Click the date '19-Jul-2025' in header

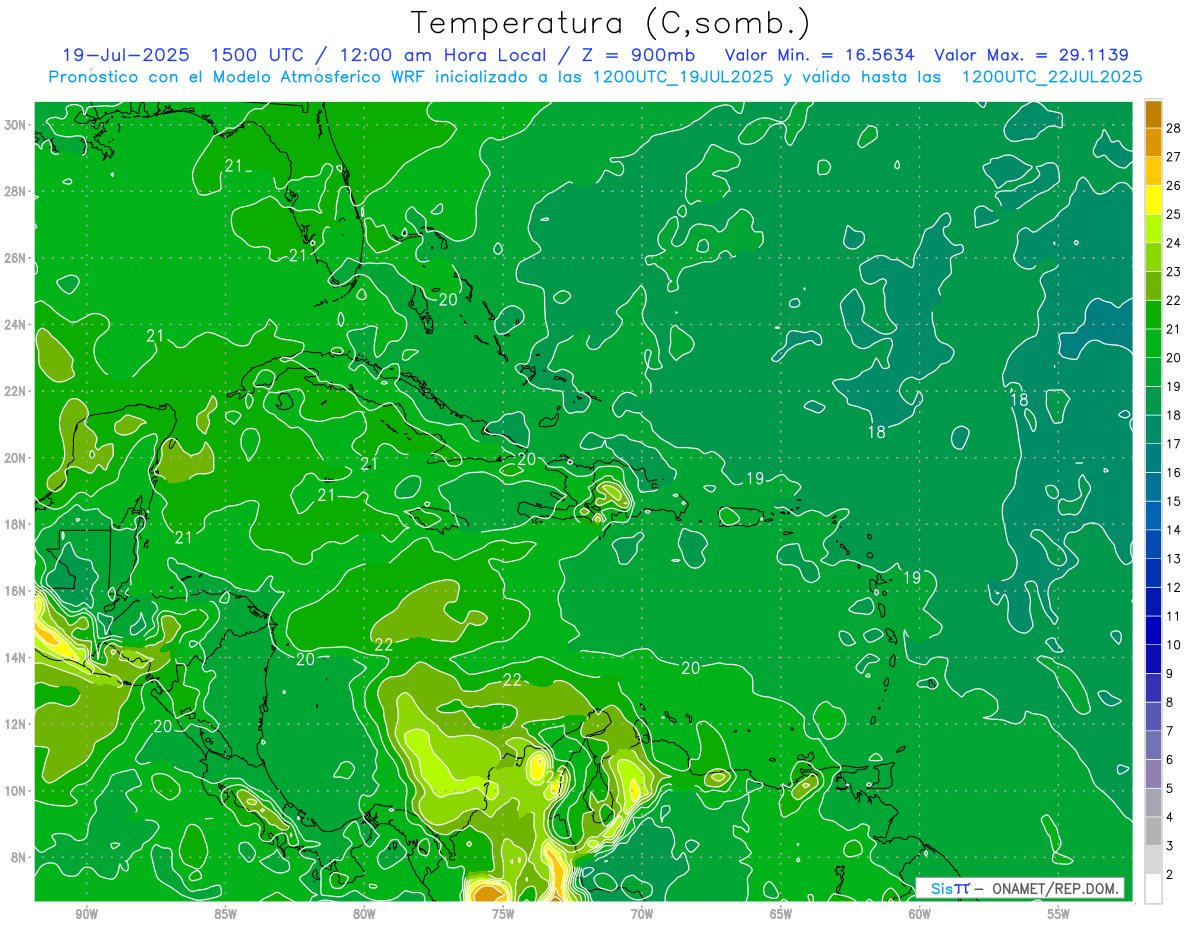[124, 55]
